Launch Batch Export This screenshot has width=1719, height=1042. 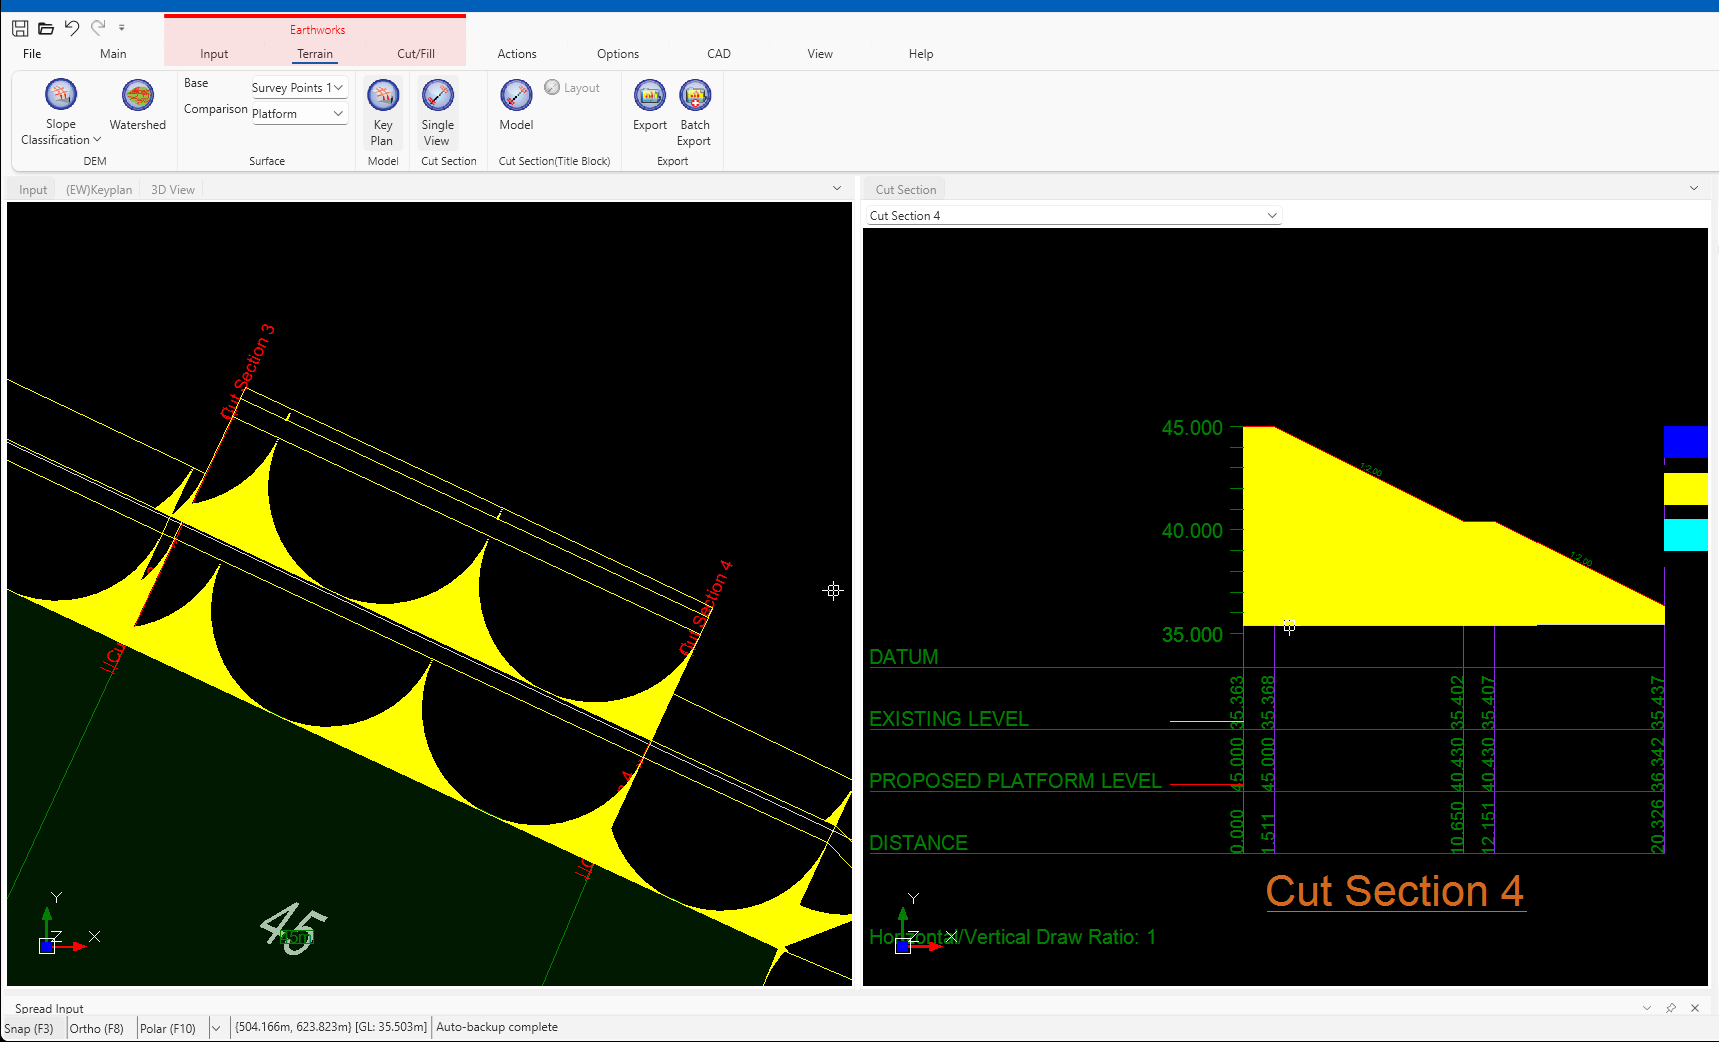click(694, 112)
